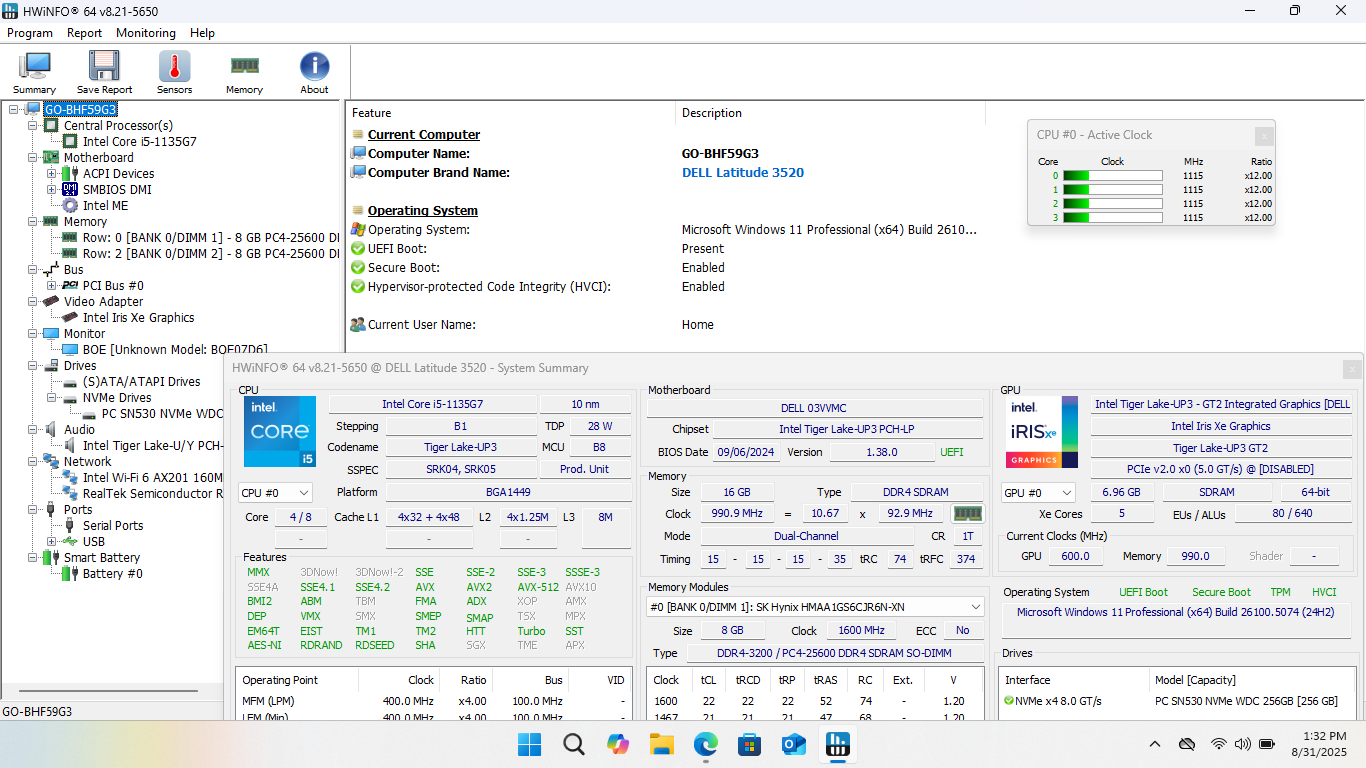Open the Summary toolbar icon
1366x768 pixels.
coord(34,72)
